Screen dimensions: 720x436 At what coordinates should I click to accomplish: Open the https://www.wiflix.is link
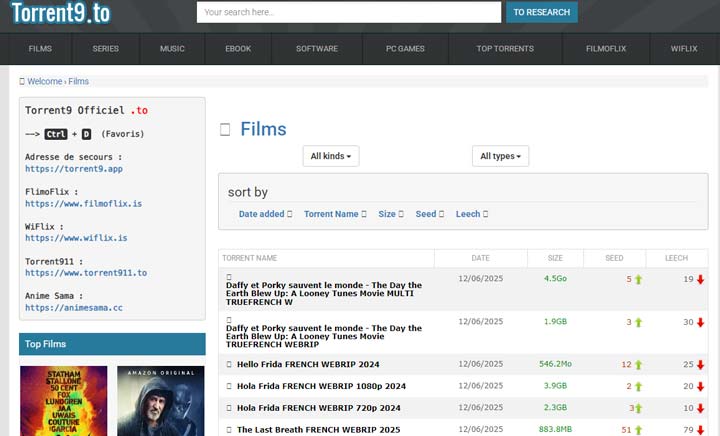coord(76,238)
